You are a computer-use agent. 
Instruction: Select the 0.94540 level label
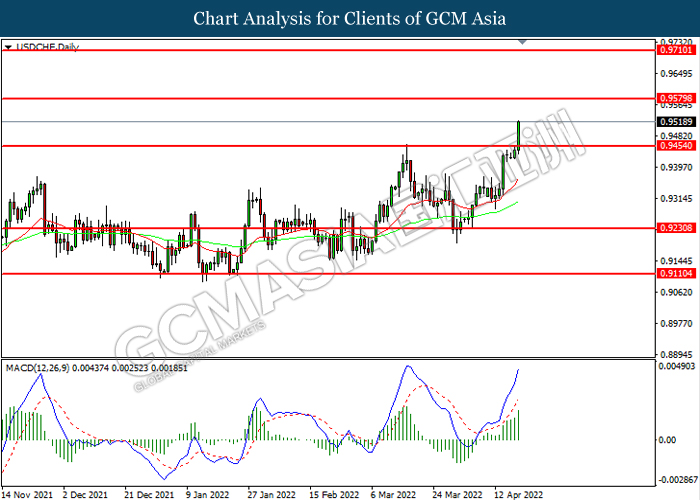pyautogui.click(x=676, y=146)
